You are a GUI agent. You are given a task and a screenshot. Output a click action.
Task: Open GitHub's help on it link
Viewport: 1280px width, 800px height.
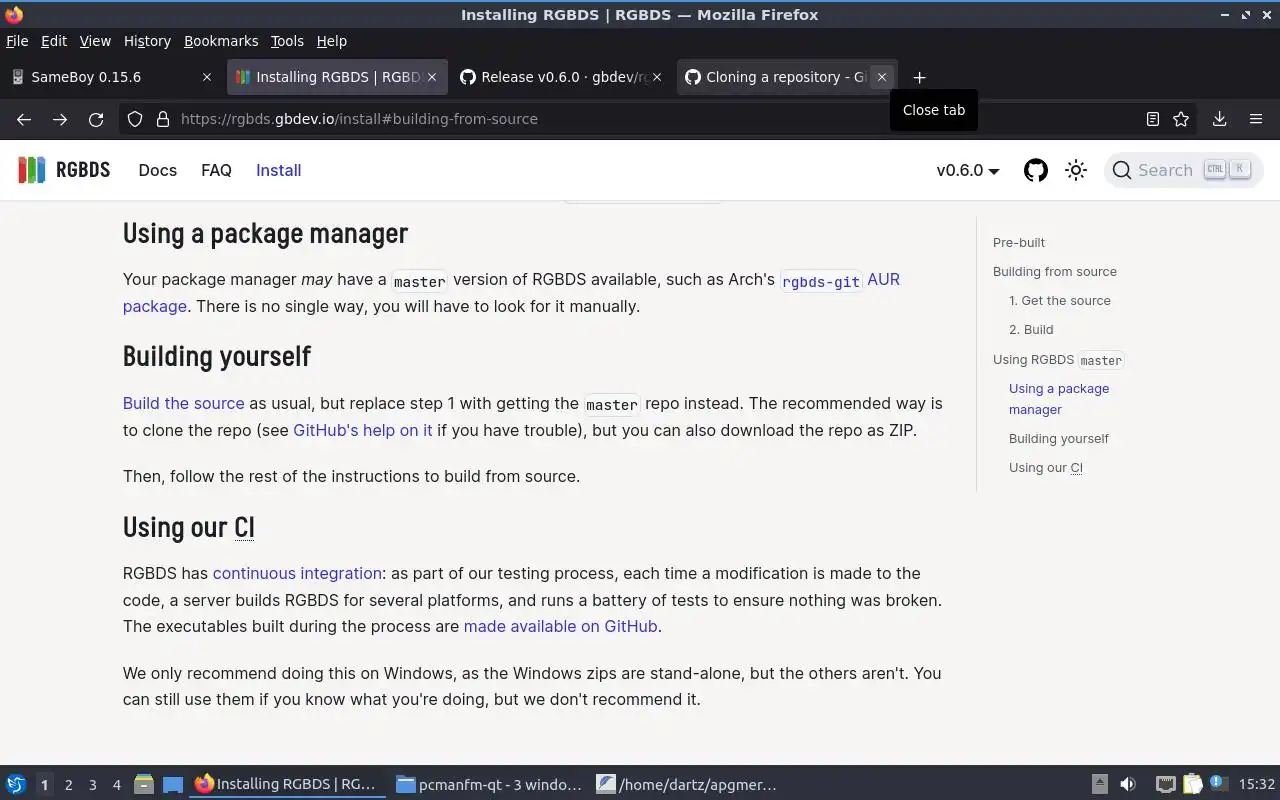(363, 430)
